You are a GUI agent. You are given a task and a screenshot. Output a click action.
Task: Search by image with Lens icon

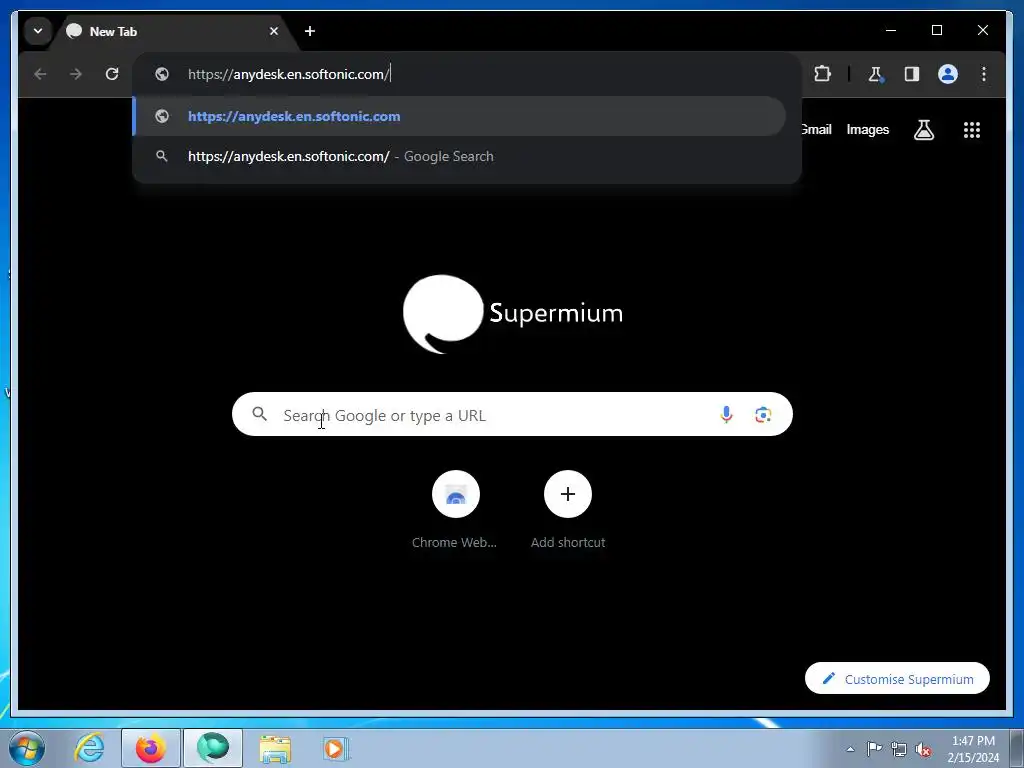pyautogui.click(x=763, y=415)
